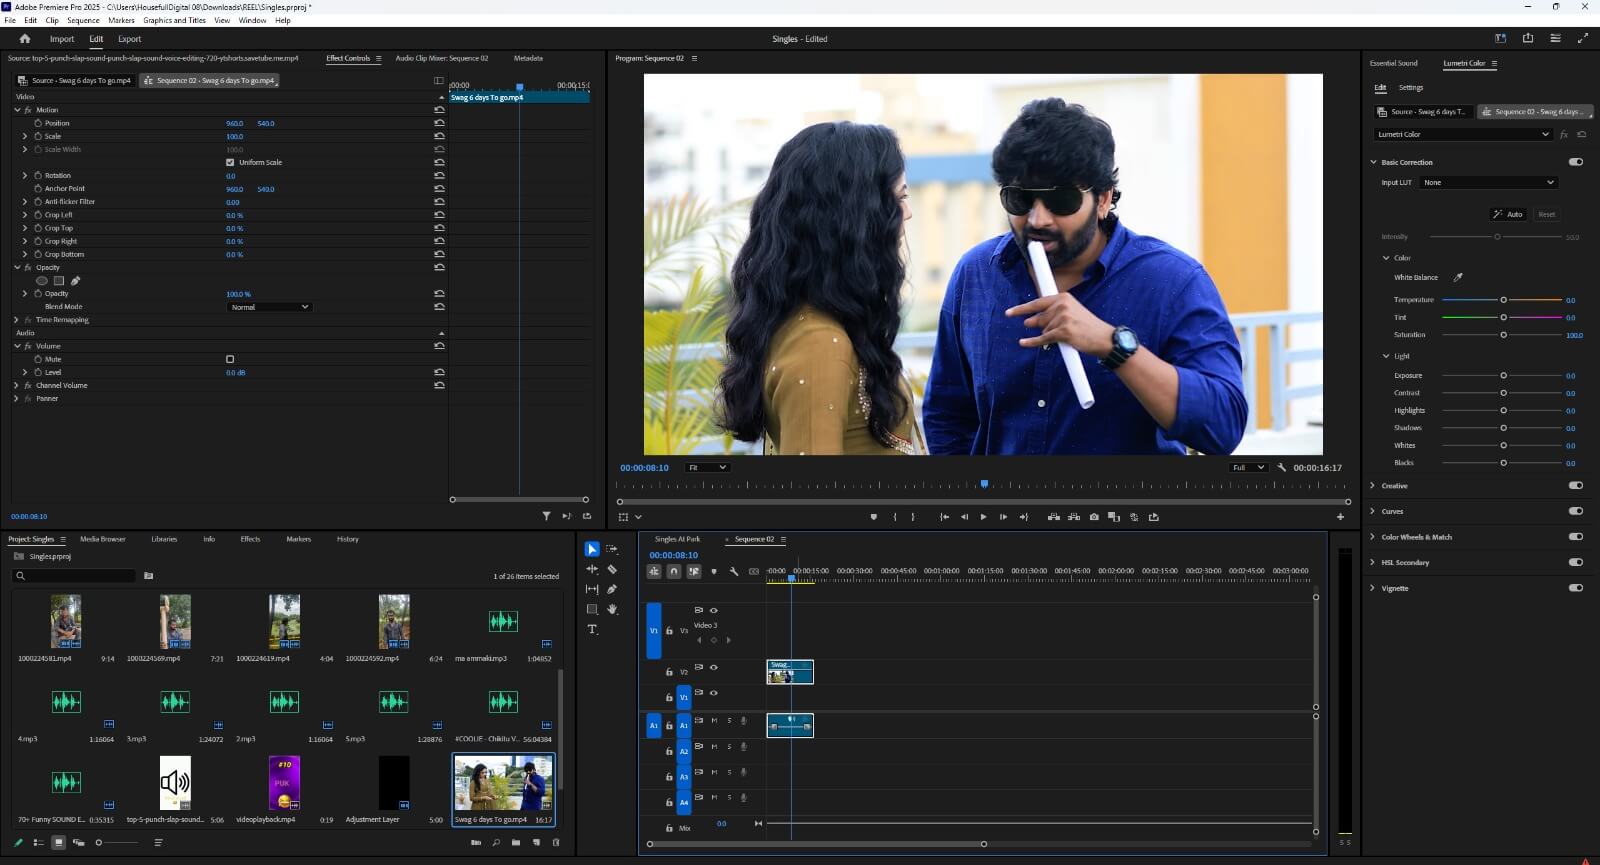
Task: Pick white balance with the eyedropper
Action: [1458, 277]
